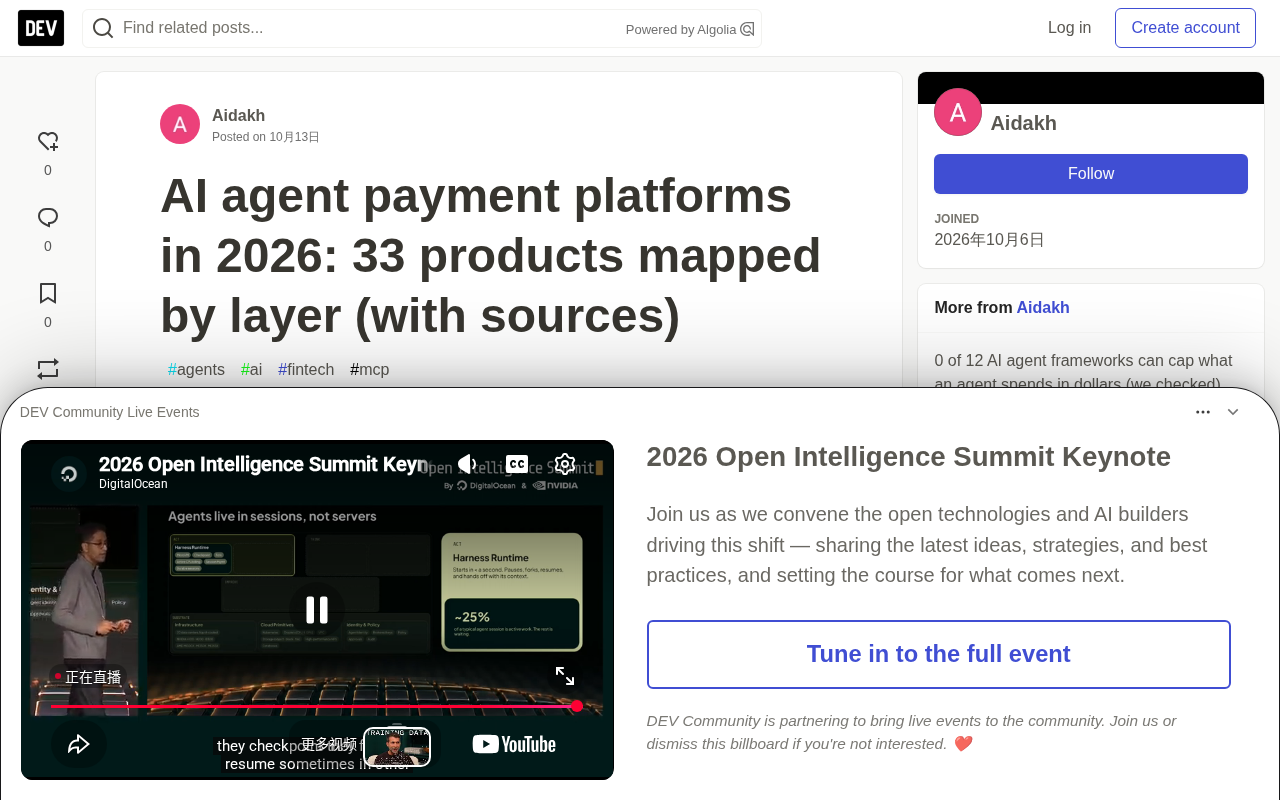
Task: Open the video on YouTube logo
Action: click(x=514, y=744)
